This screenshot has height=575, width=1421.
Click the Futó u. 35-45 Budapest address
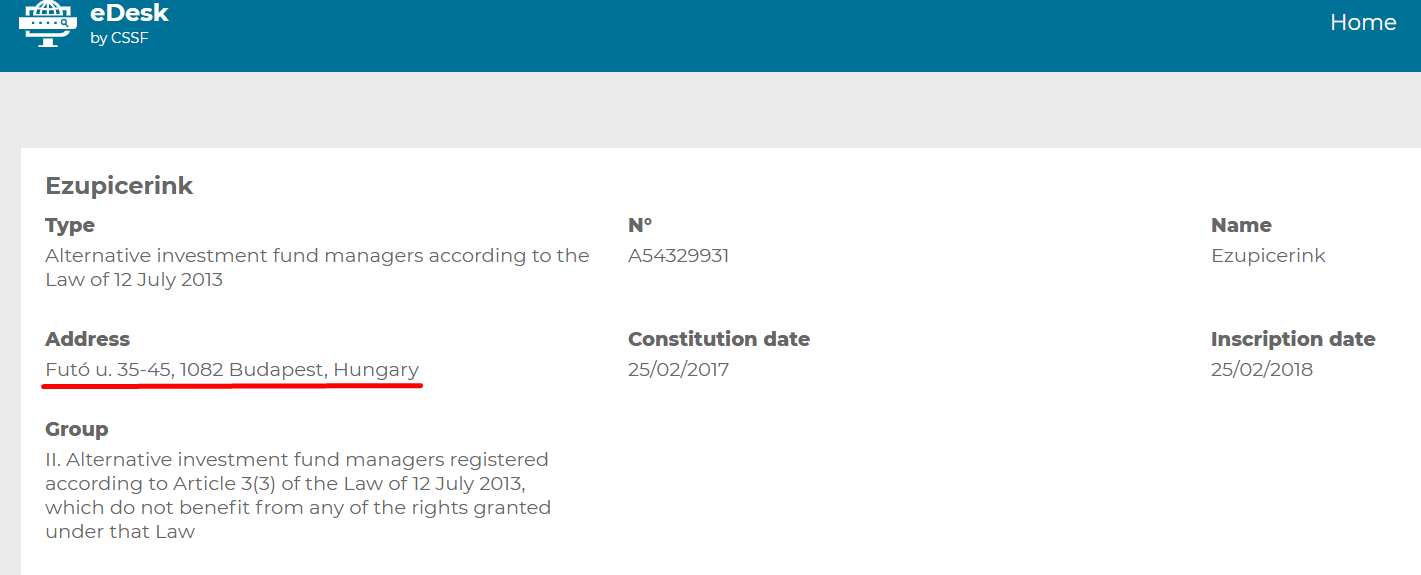point(232,370)
